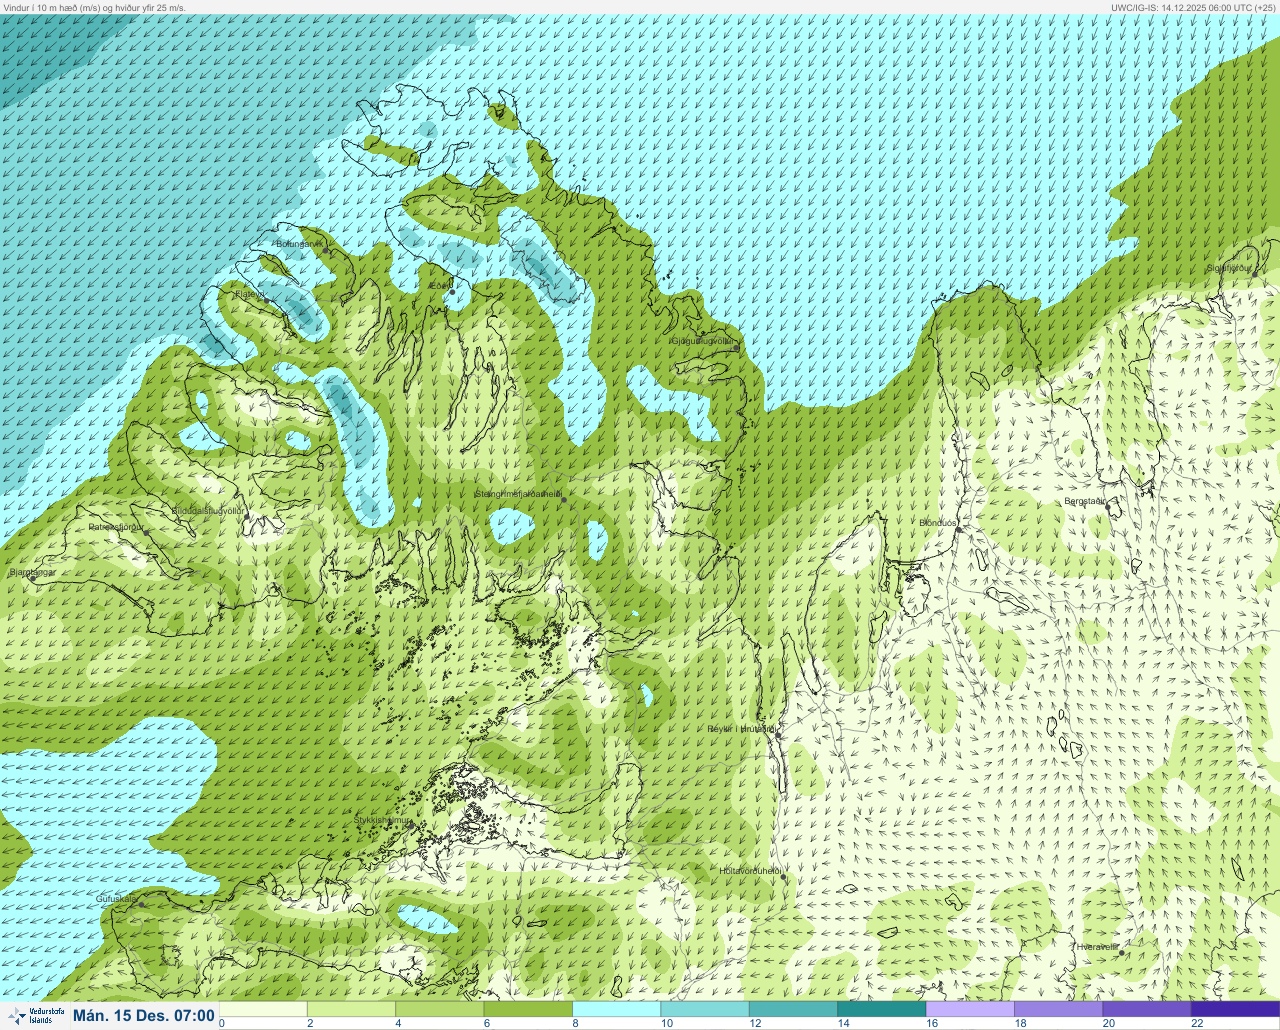
Task: Select the 8–10 m/s legend color
Action: click(x=616, y=1009)
